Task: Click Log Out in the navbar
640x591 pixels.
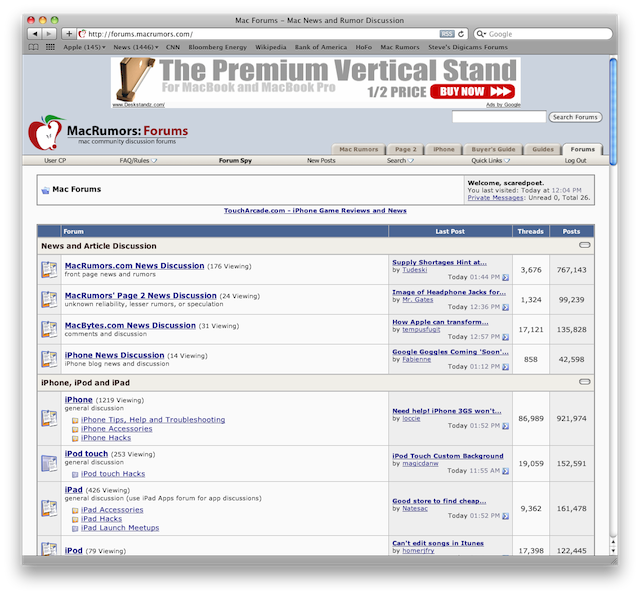Action: tap(576, 160)
